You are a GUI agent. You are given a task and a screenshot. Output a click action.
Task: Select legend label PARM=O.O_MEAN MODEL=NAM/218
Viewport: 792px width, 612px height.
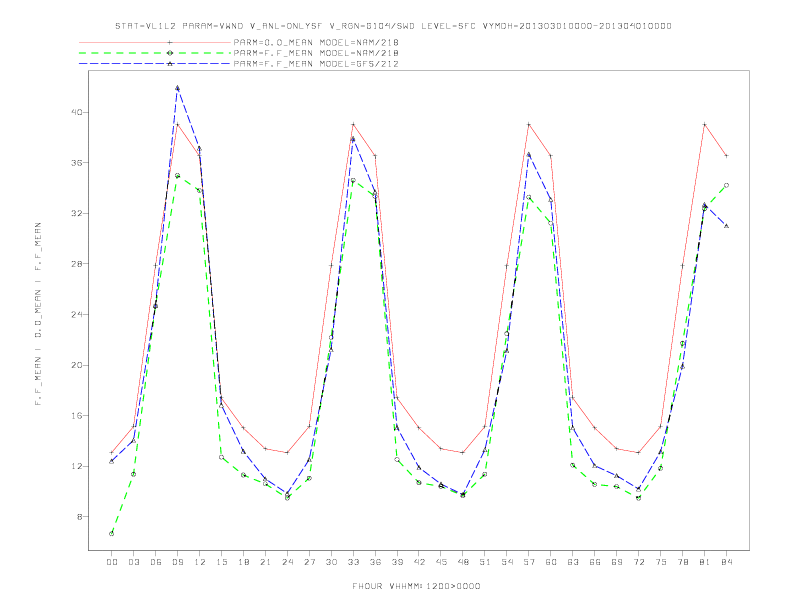[316, 42]
